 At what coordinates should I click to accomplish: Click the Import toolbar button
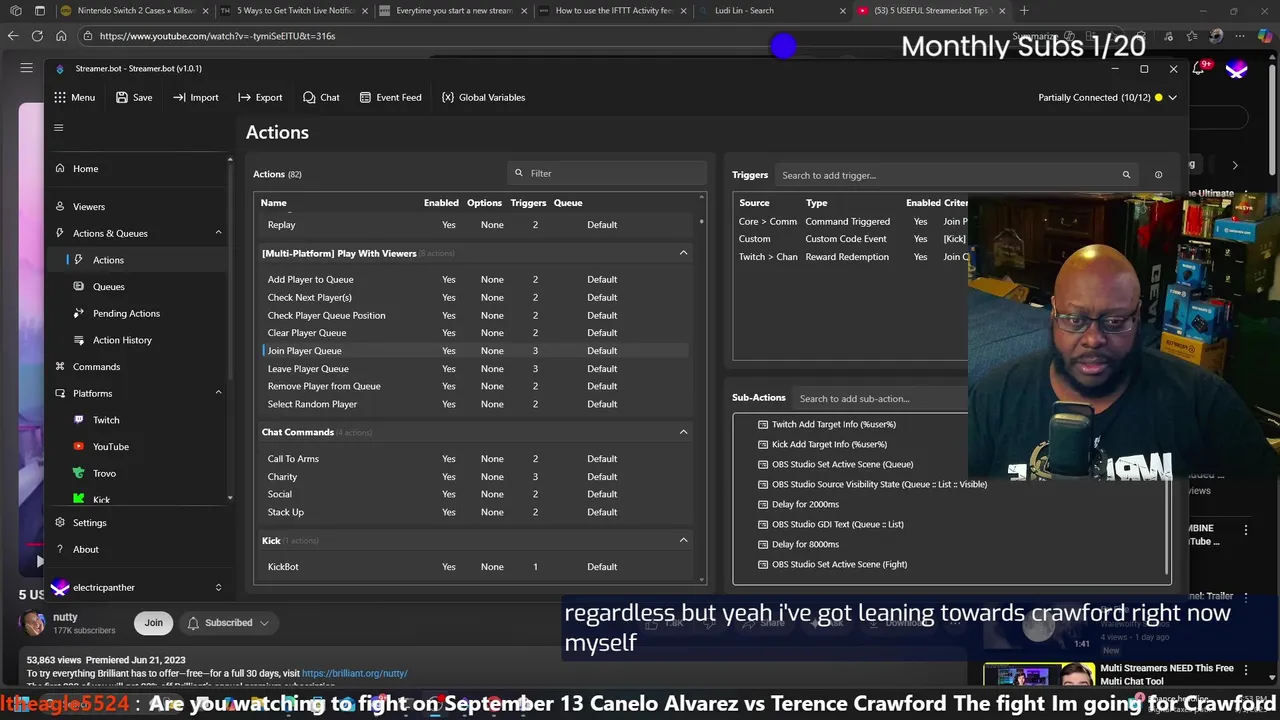coord(196,97)
